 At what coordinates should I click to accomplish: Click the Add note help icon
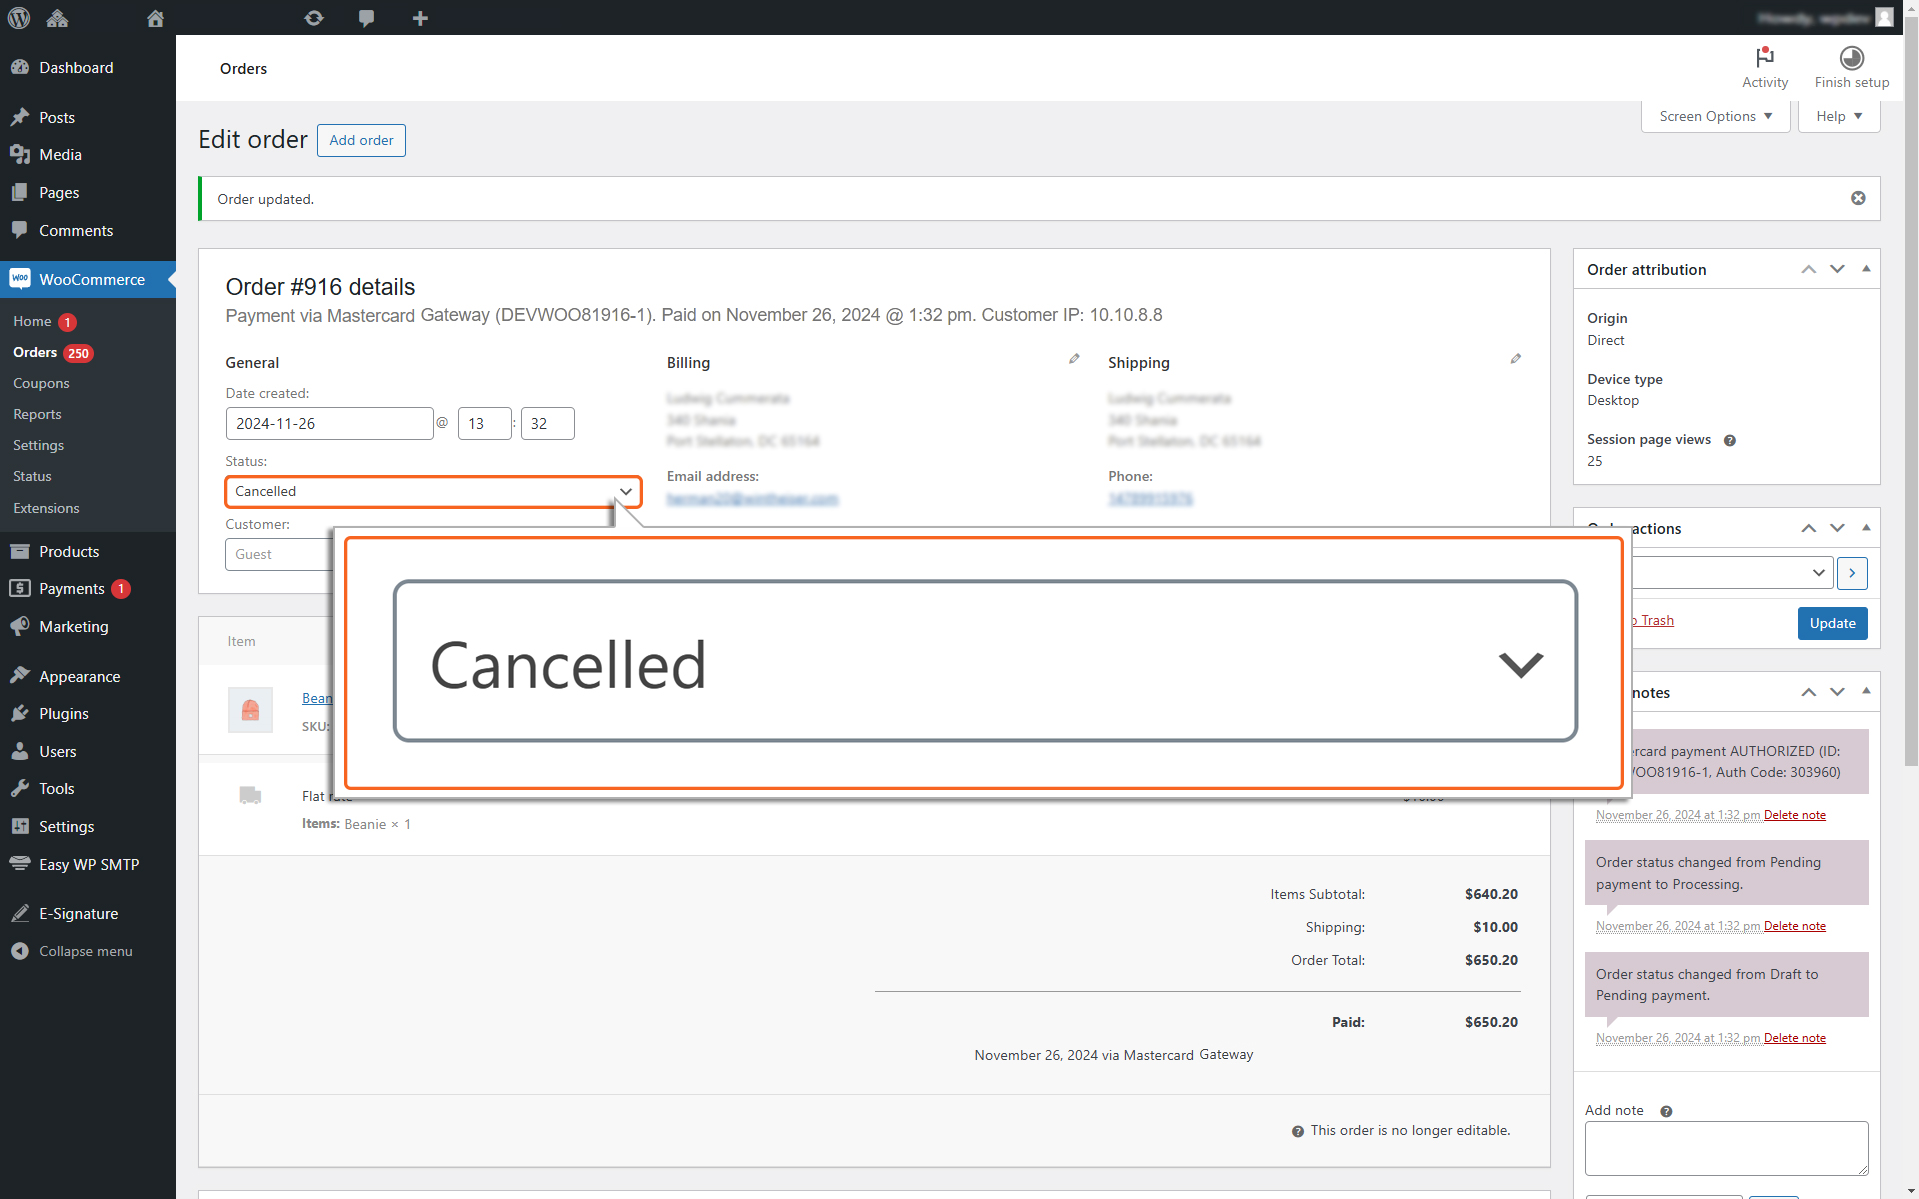pyautogui.click(x=1666, y=1111)
